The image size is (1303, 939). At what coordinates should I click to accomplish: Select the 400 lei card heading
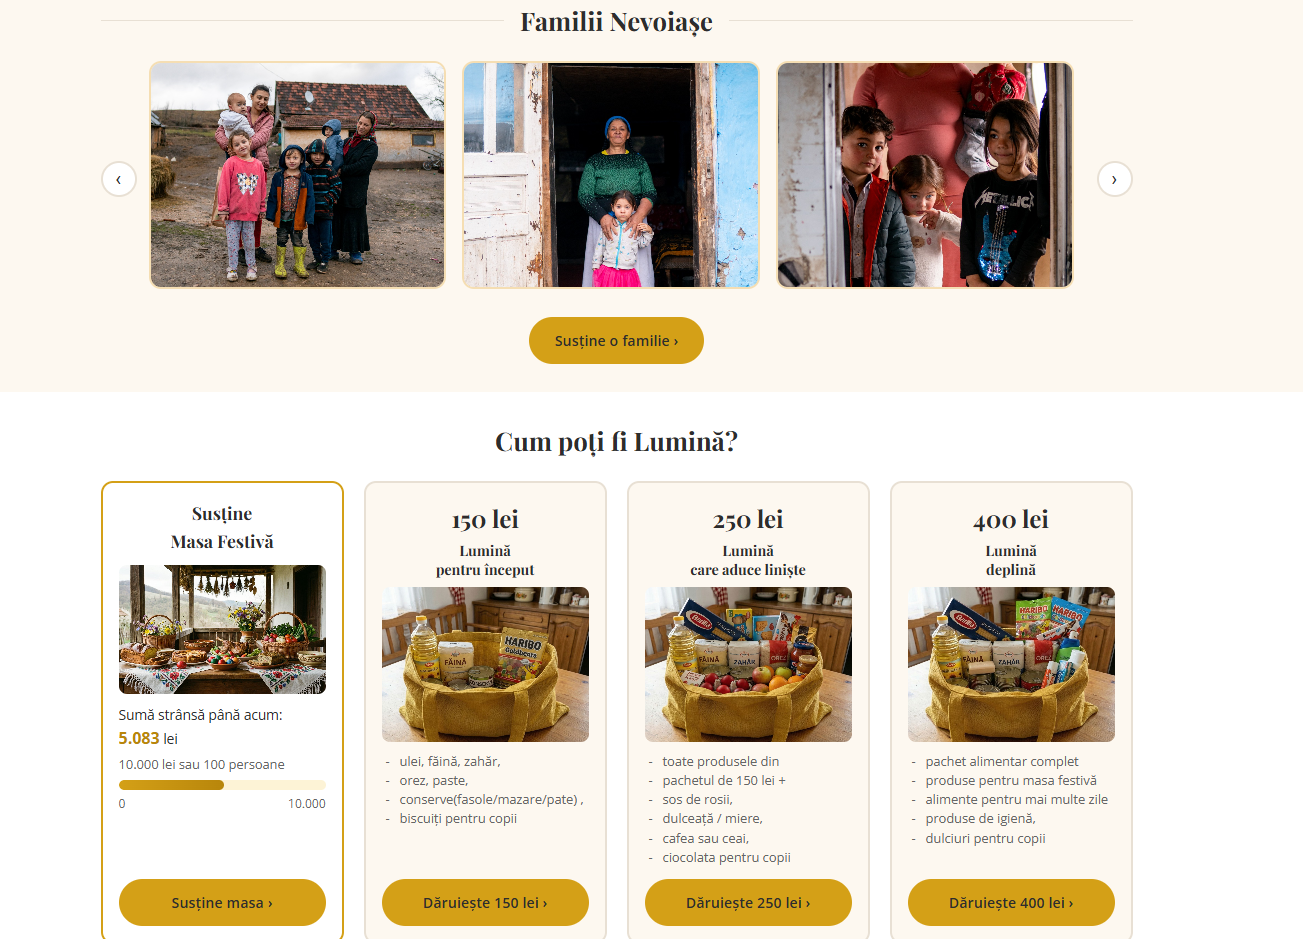1011,519
